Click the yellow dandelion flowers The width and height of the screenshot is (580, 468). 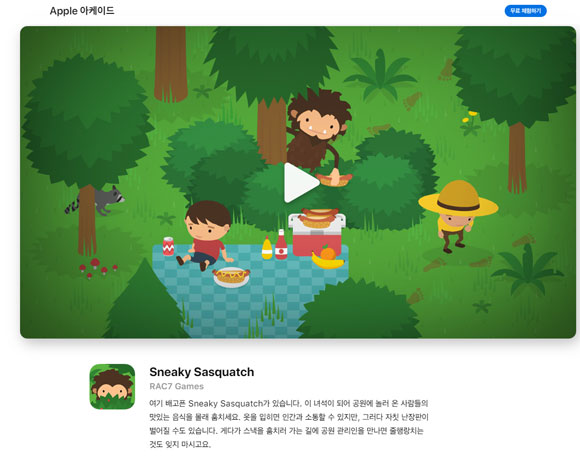(470, 123)
